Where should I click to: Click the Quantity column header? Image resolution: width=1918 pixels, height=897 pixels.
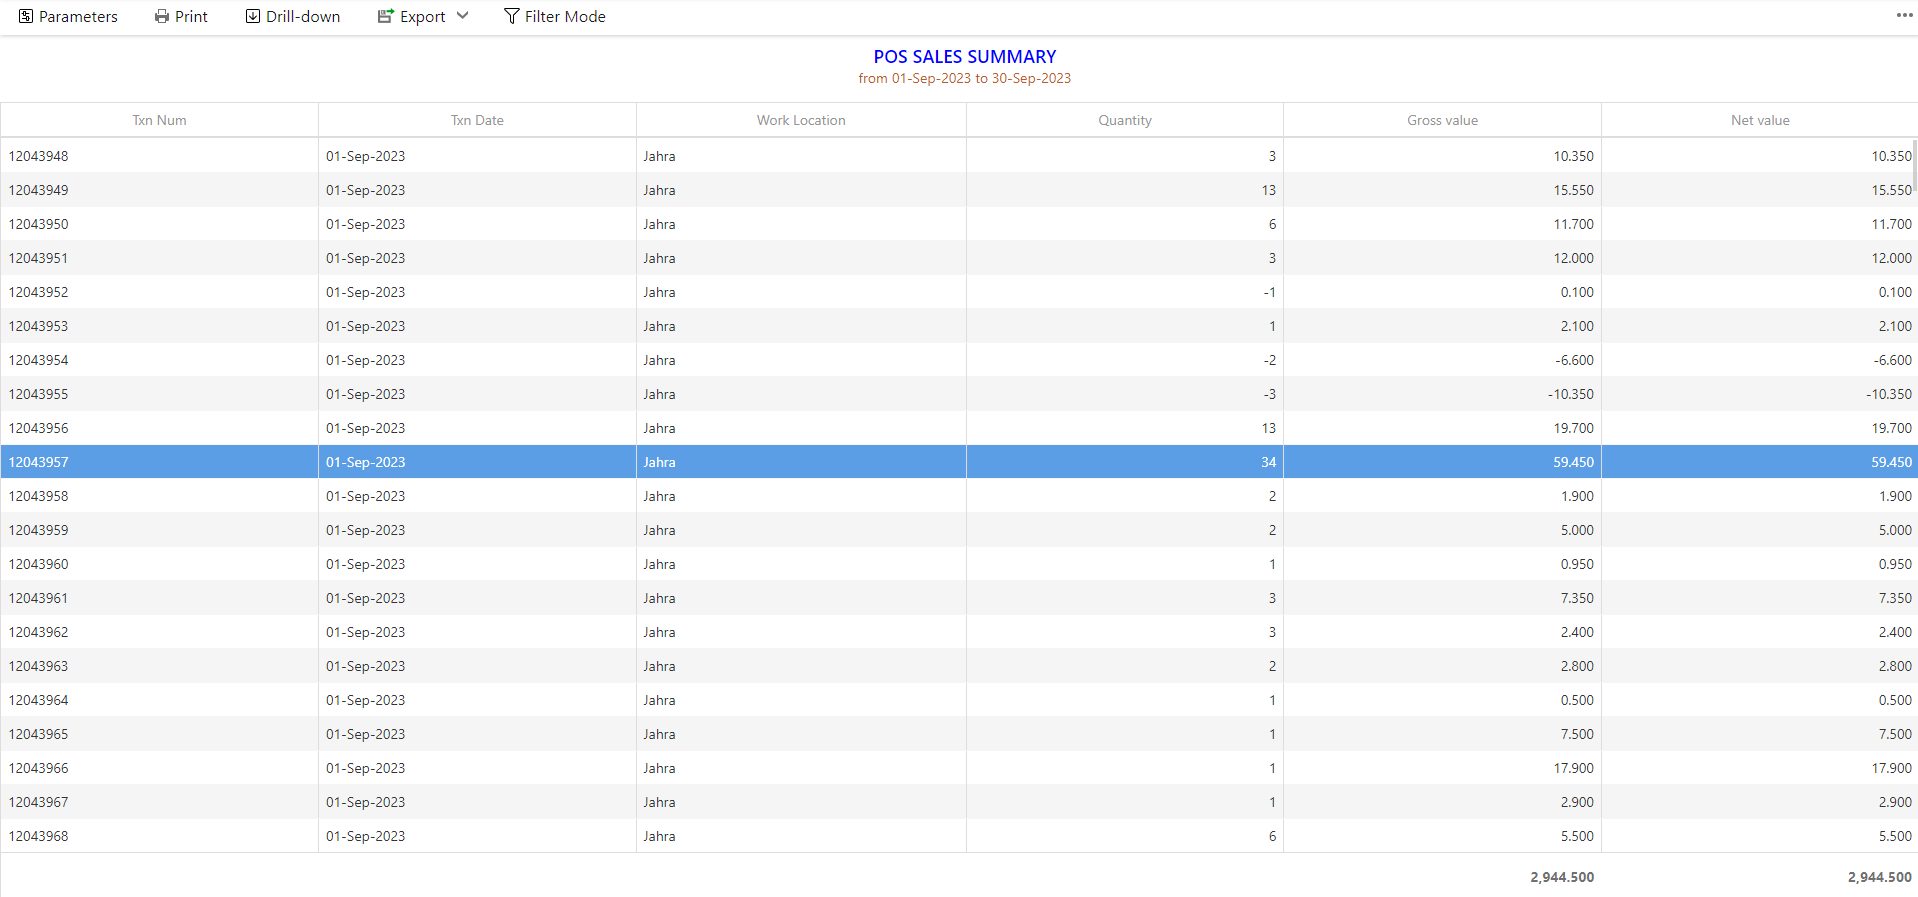1124,120
